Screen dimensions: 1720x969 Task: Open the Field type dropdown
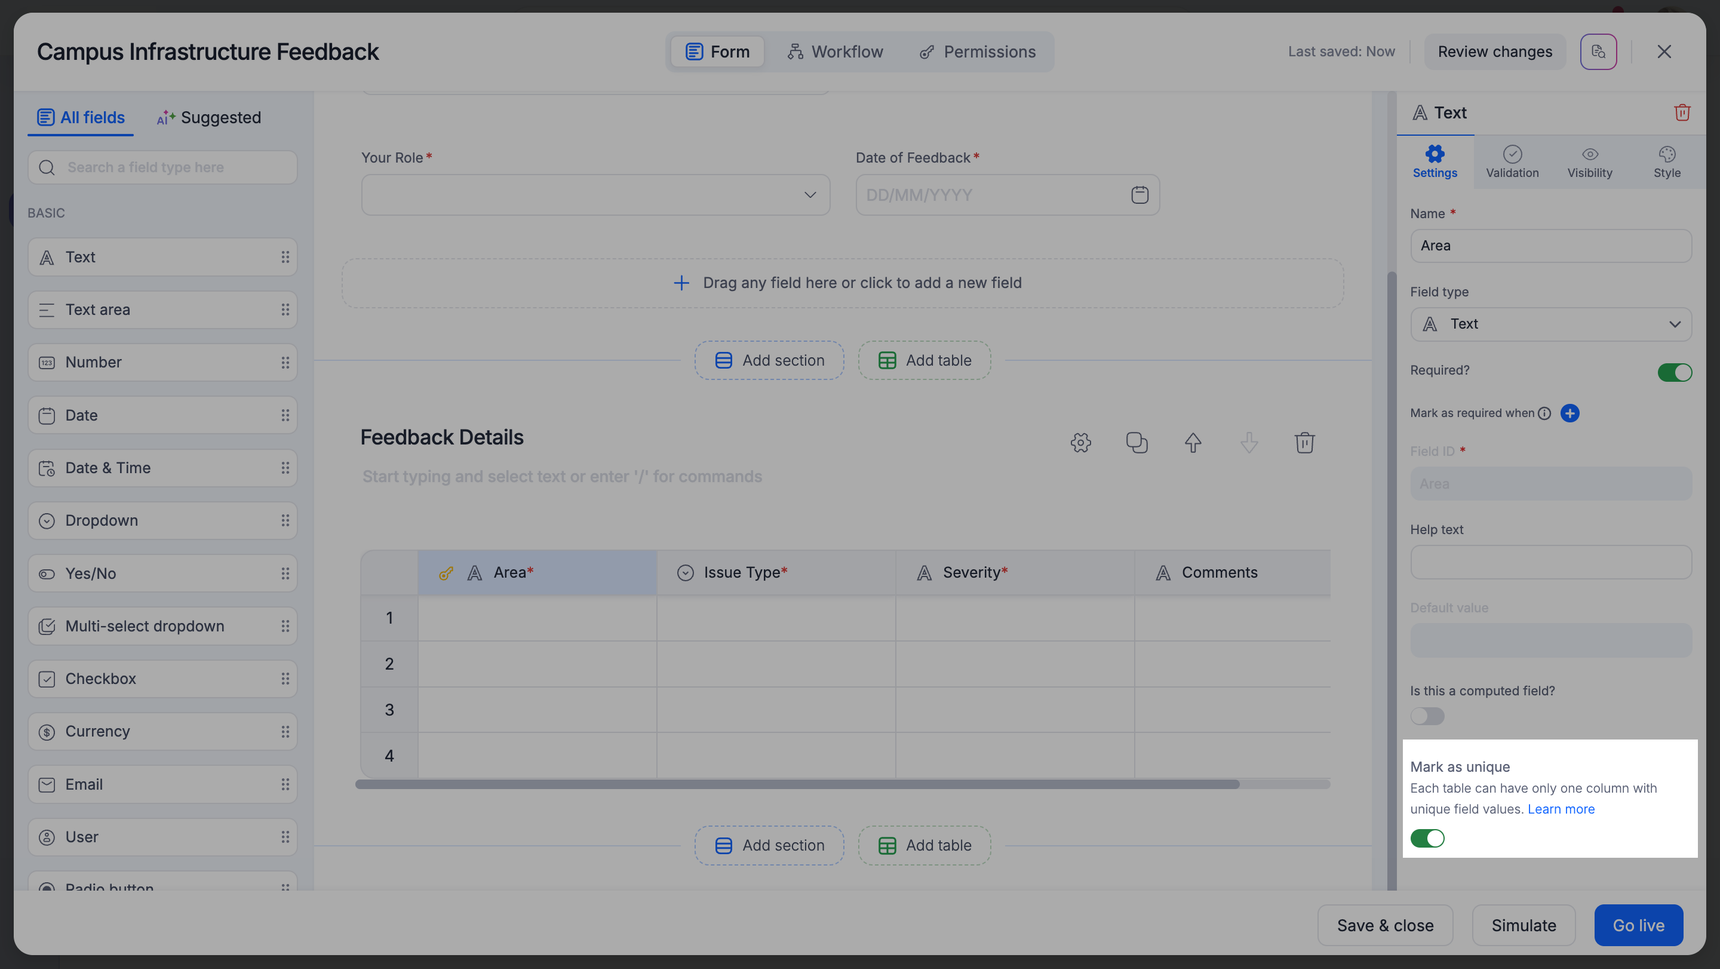1550,324
